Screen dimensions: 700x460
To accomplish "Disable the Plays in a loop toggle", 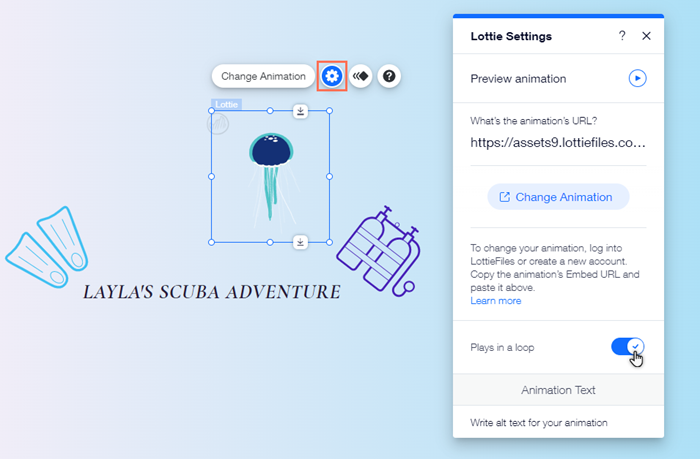I will [628, 347].
